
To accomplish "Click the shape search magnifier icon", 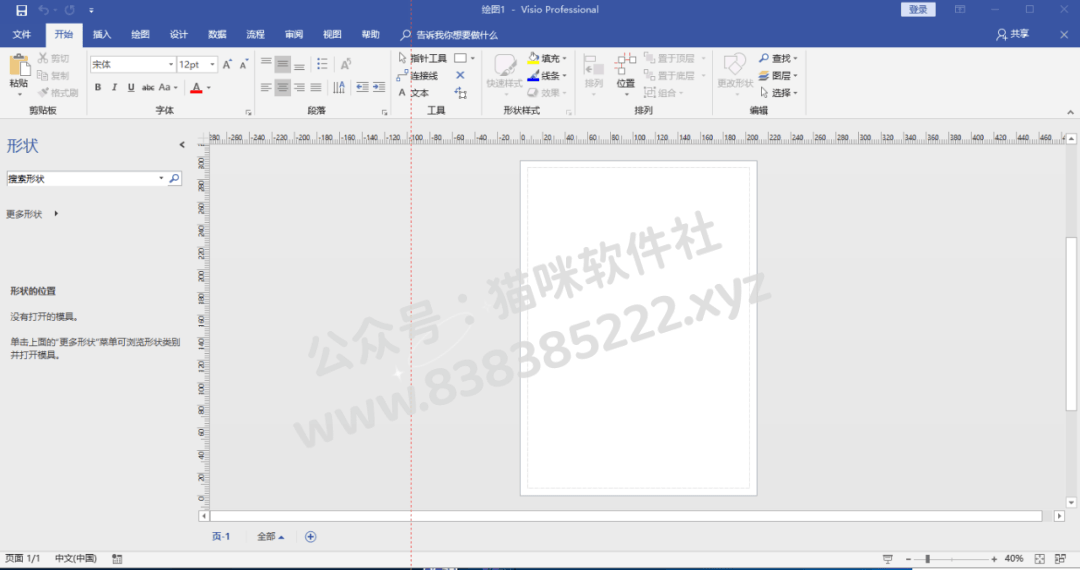I will tap(174, 178).
